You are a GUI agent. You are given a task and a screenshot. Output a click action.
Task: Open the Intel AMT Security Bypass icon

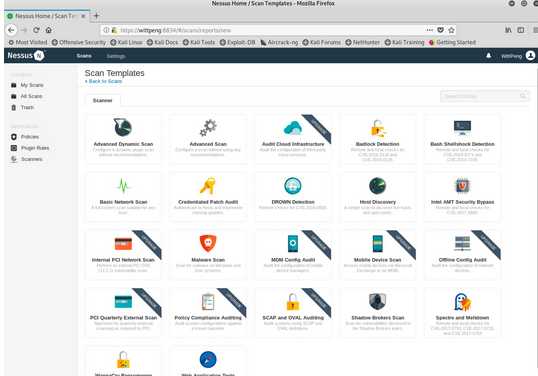(x=462, y=186)
